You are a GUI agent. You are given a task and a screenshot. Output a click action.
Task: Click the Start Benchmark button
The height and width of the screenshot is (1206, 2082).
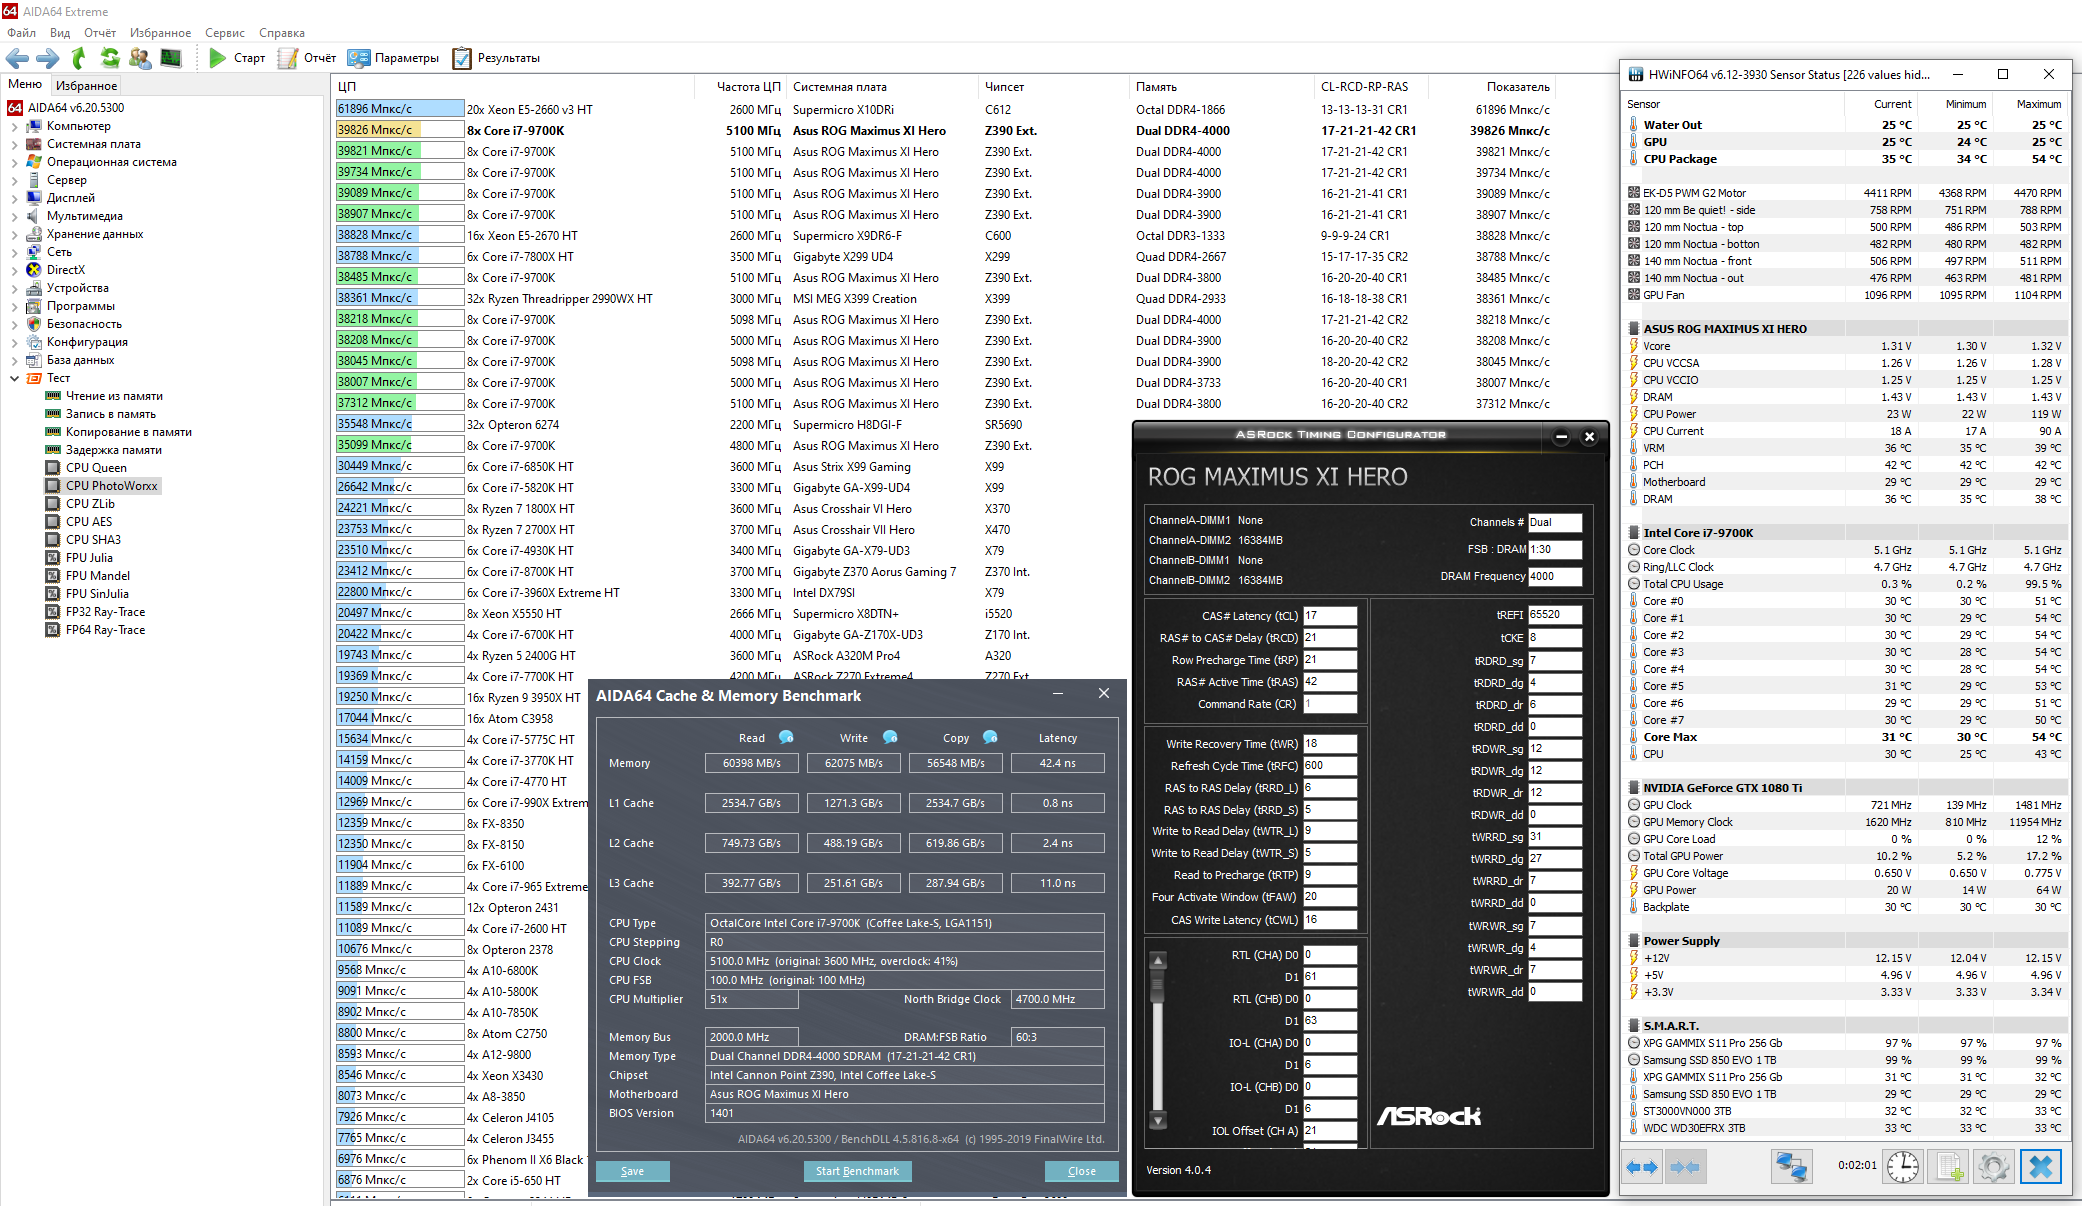(x=857, y=1171)
